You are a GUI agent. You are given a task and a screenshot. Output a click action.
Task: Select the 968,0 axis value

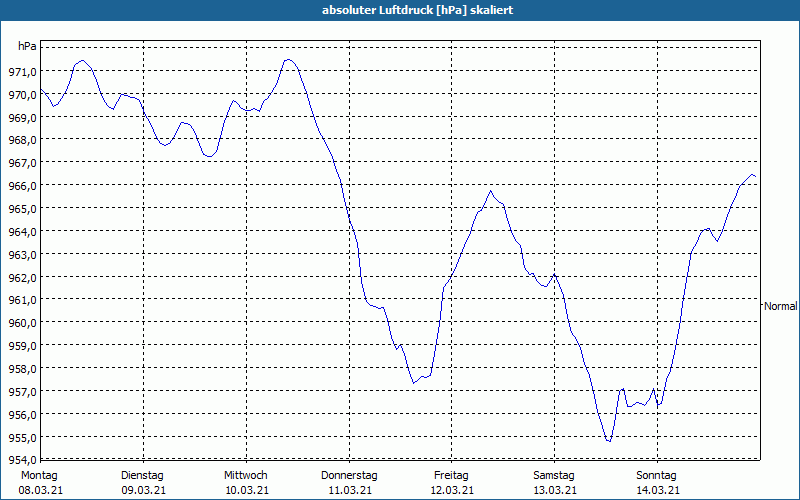tap(22, 140)
